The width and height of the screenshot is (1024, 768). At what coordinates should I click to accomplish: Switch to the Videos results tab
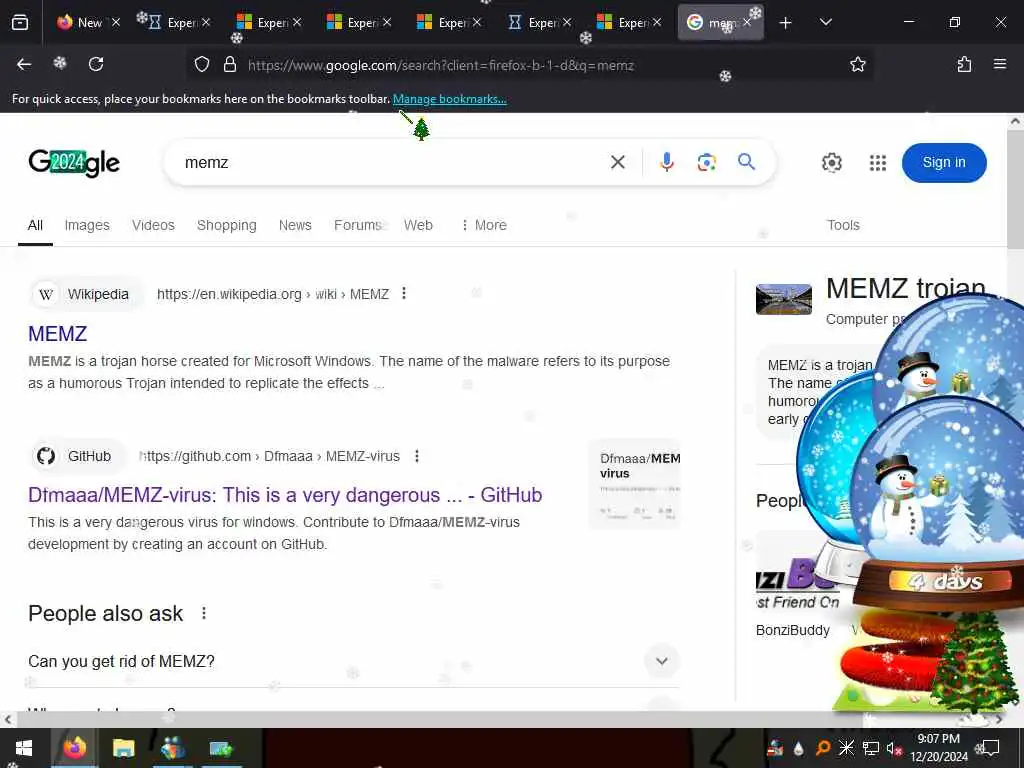[153, 225]
